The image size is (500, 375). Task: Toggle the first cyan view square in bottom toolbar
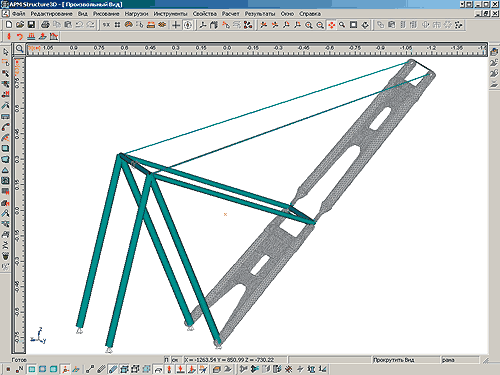[x=31, y=369]
